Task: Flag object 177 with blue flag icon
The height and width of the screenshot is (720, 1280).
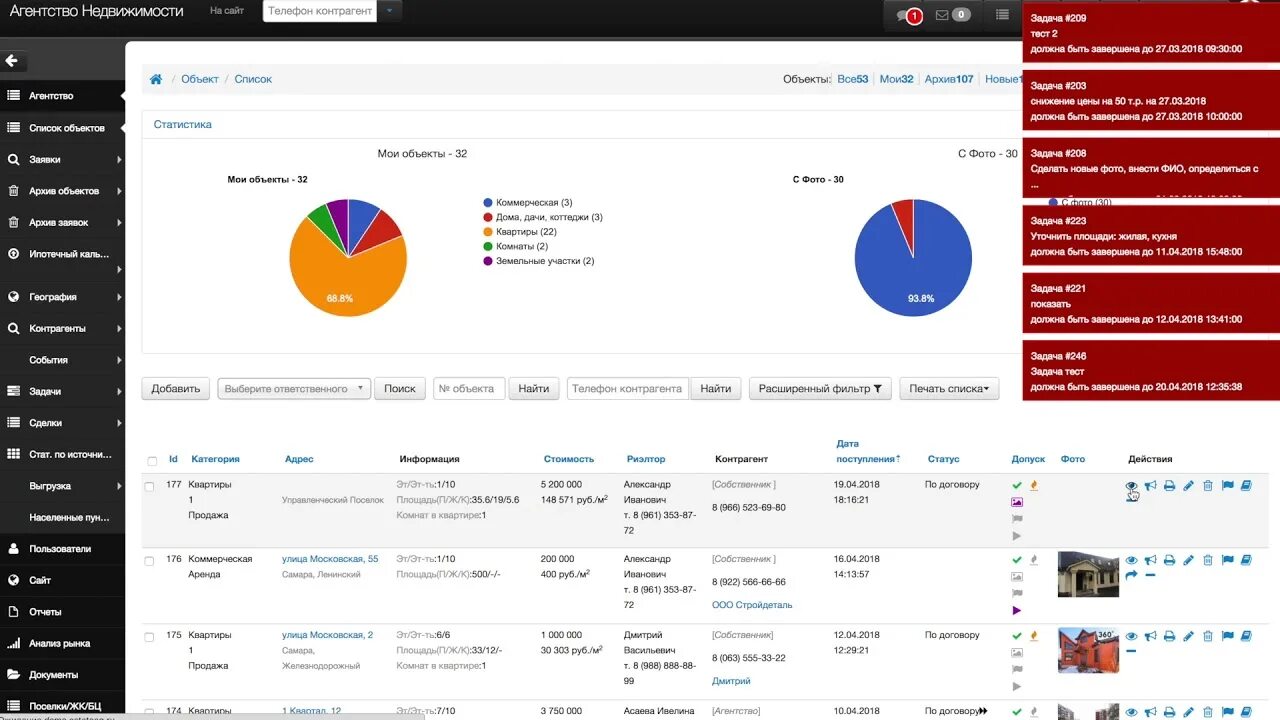Action: [x=1227, y=486]
